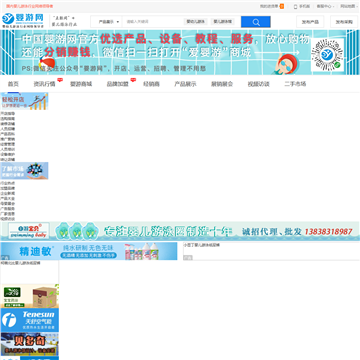Open the 首页 navigation tab
The width and height of the screenshot is (360, 360).
(13, 84)
